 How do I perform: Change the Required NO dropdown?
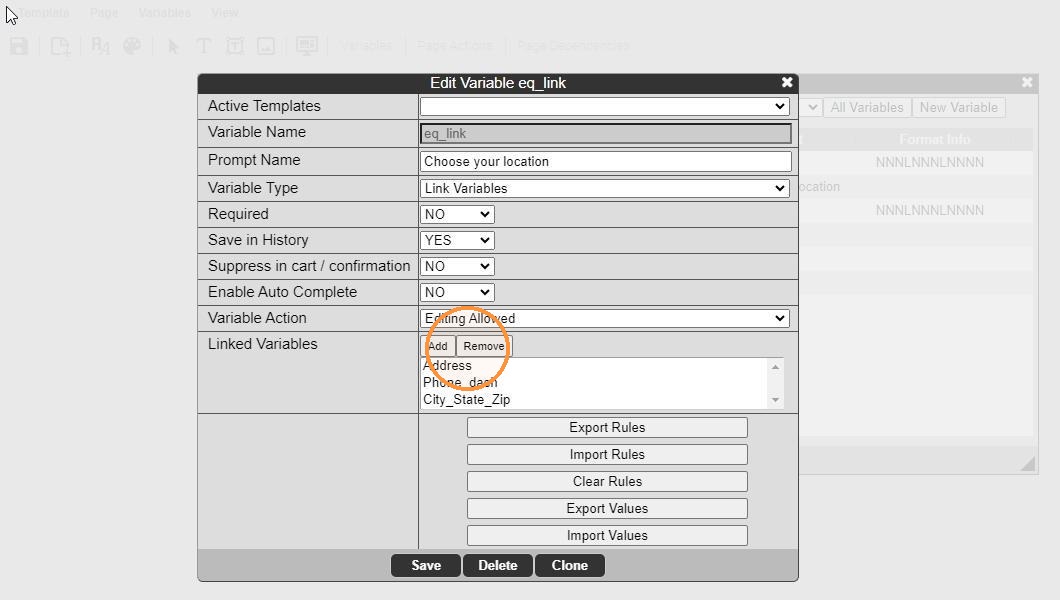point(457,214)
